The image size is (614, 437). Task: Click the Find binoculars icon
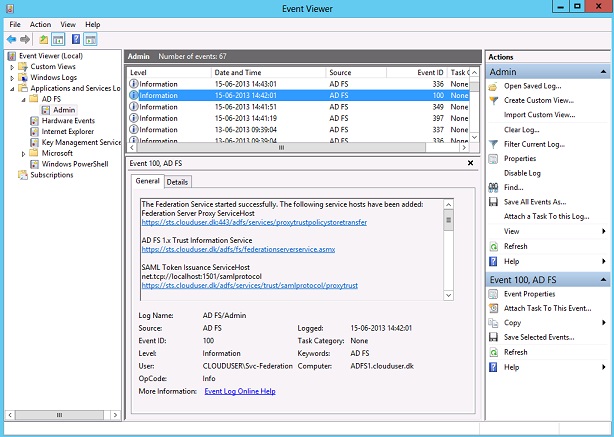point(493,188)
